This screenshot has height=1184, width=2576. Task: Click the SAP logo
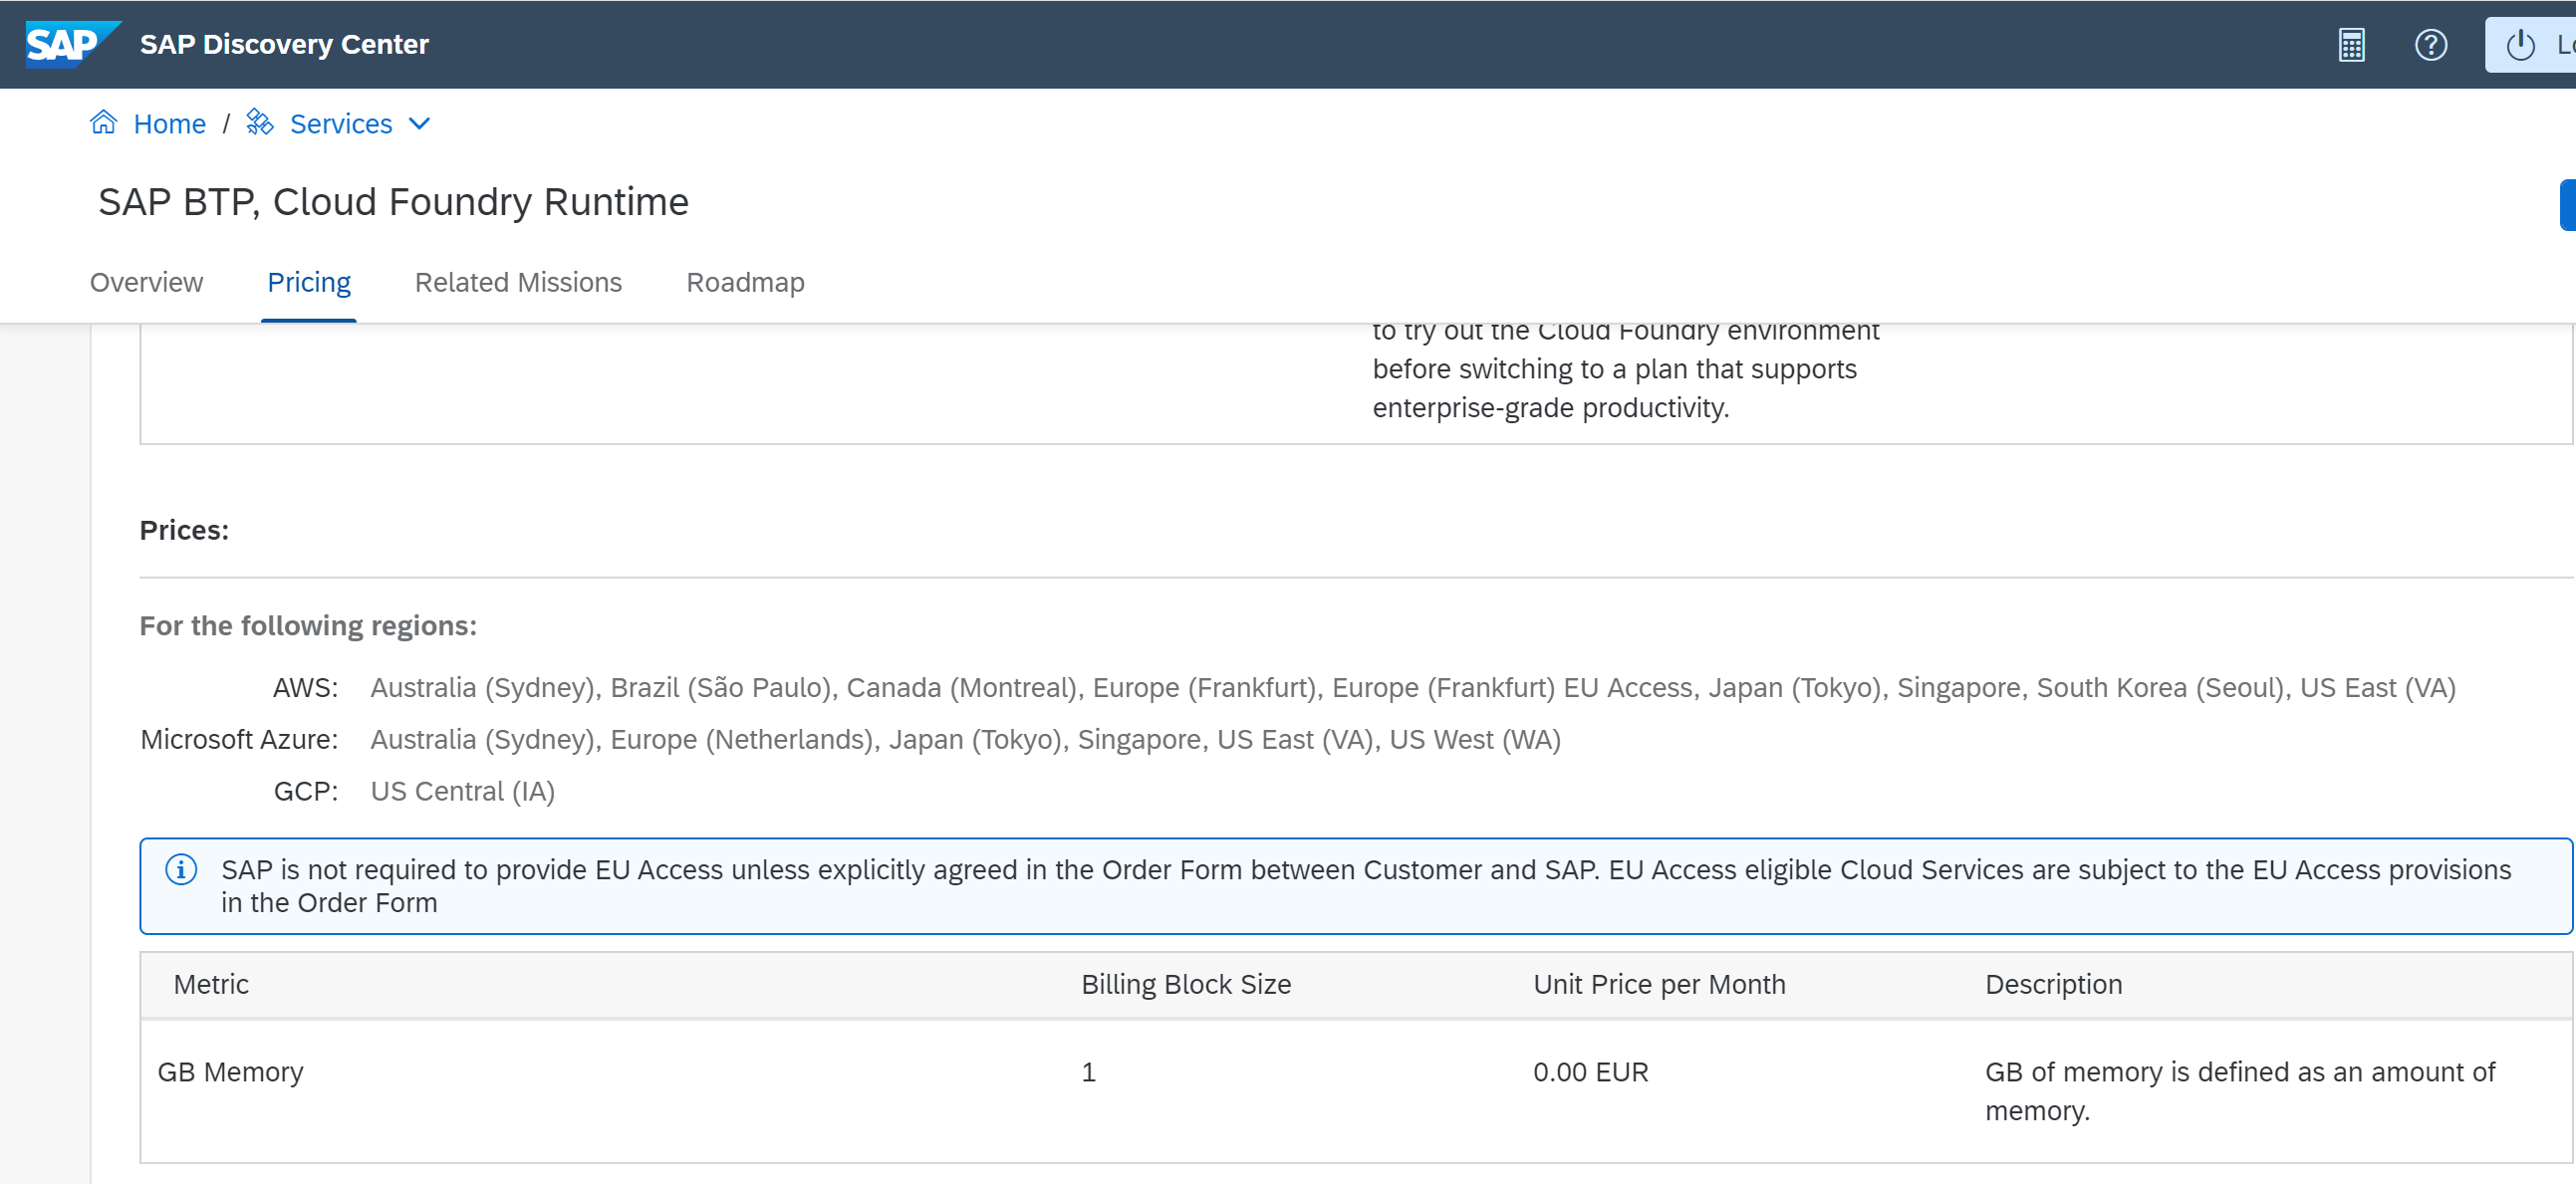tap(72, 44)
